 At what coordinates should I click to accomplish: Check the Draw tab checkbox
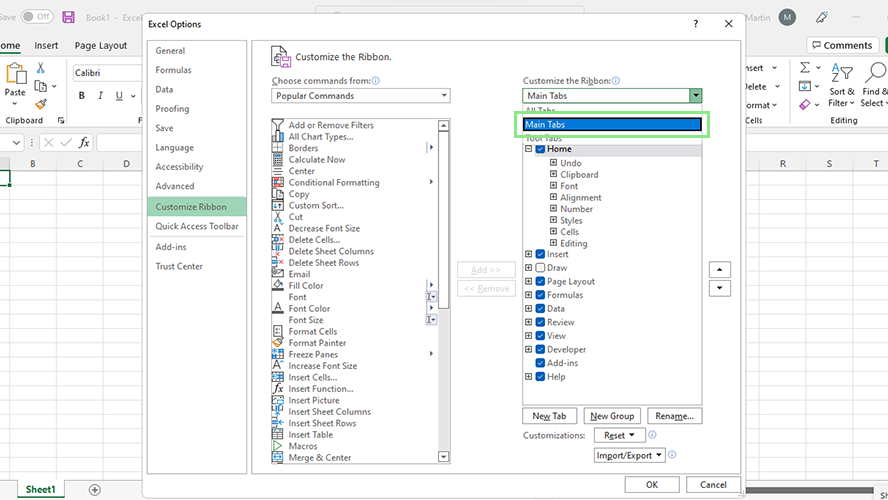click(x=540, y=268)
